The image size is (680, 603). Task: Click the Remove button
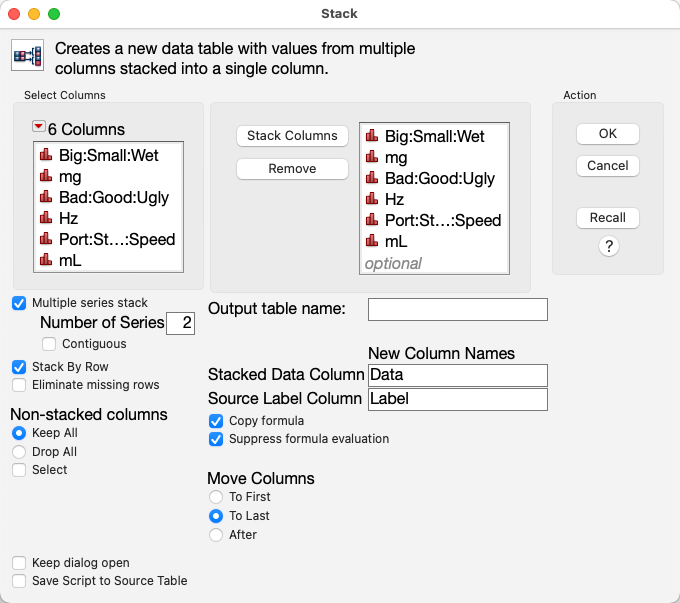[292, 169]
